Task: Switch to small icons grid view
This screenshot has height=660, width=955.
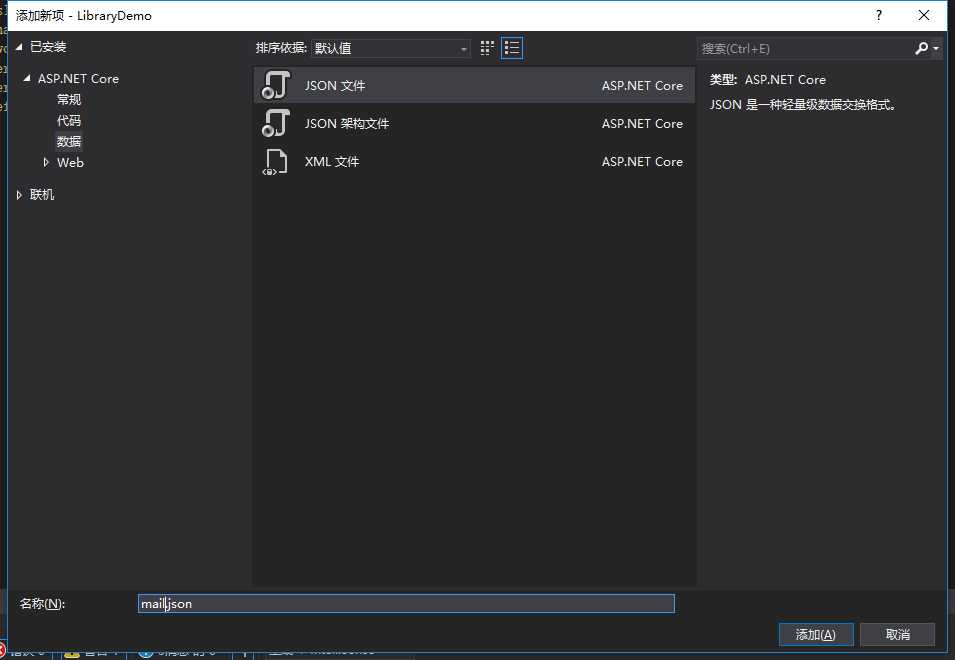Action: 487,48
